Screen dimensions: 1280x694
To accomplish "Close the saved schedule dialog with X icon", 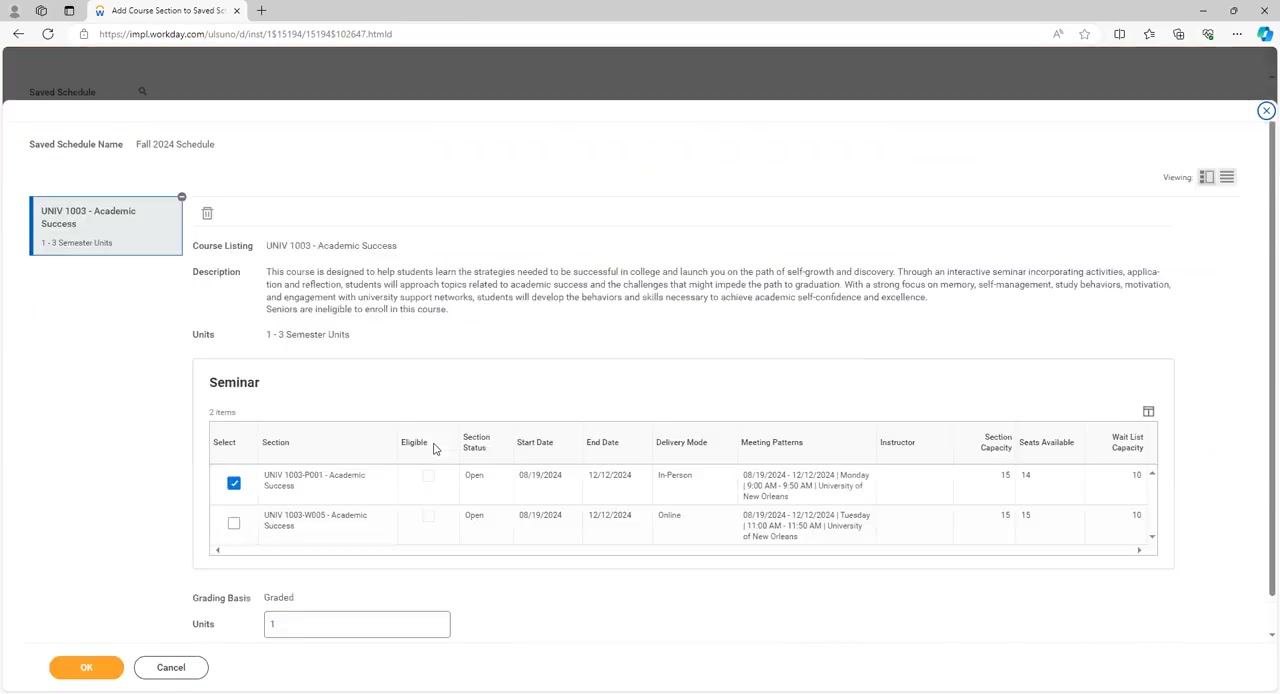I will [1266, 111].
